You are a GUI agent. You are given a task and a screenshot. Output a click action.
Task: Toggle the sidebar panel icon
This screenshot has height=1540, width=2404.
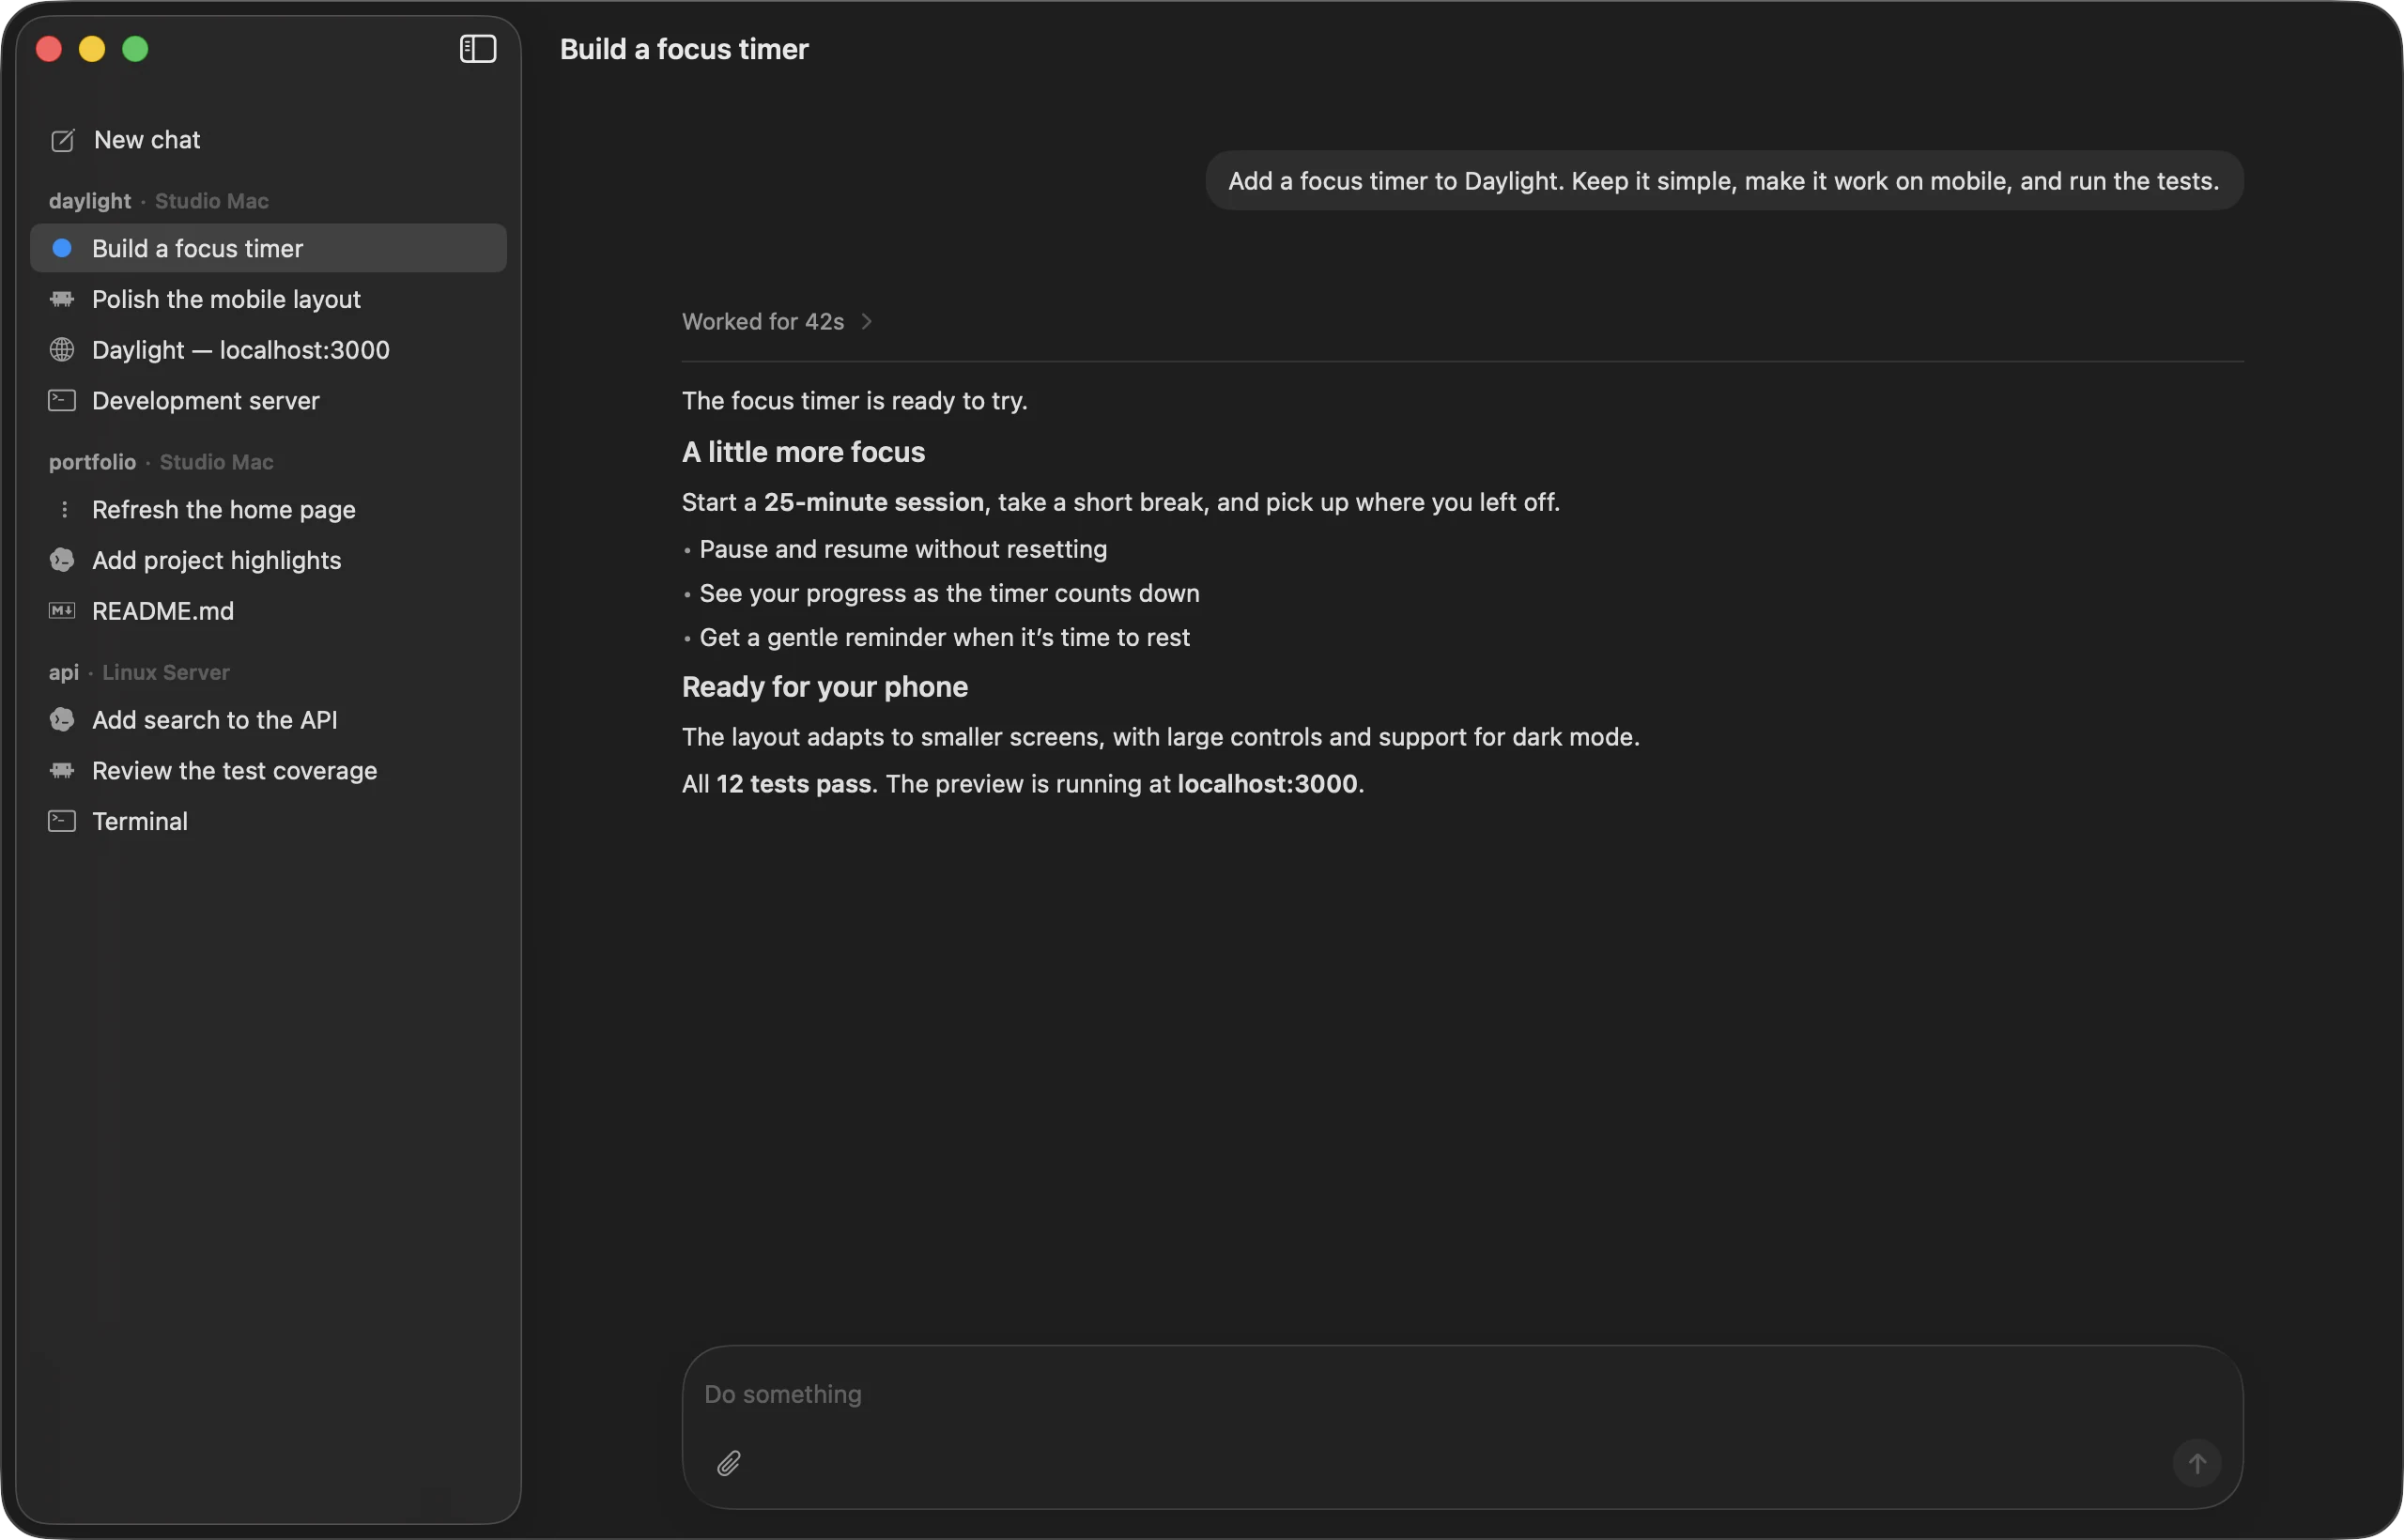[478, 49]
